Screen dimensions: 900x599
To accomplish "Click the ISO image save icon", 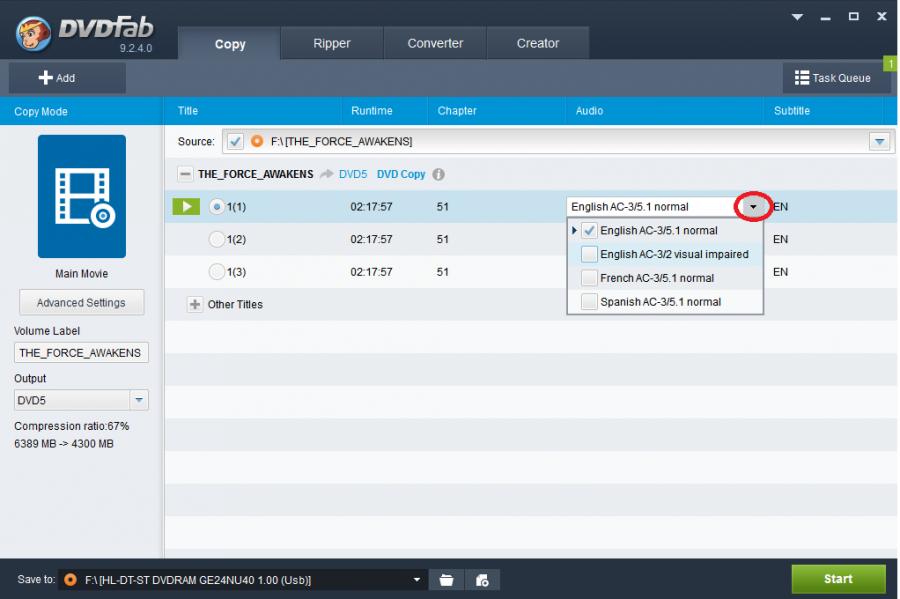I will pyautogui.click(x=482, y=580).
